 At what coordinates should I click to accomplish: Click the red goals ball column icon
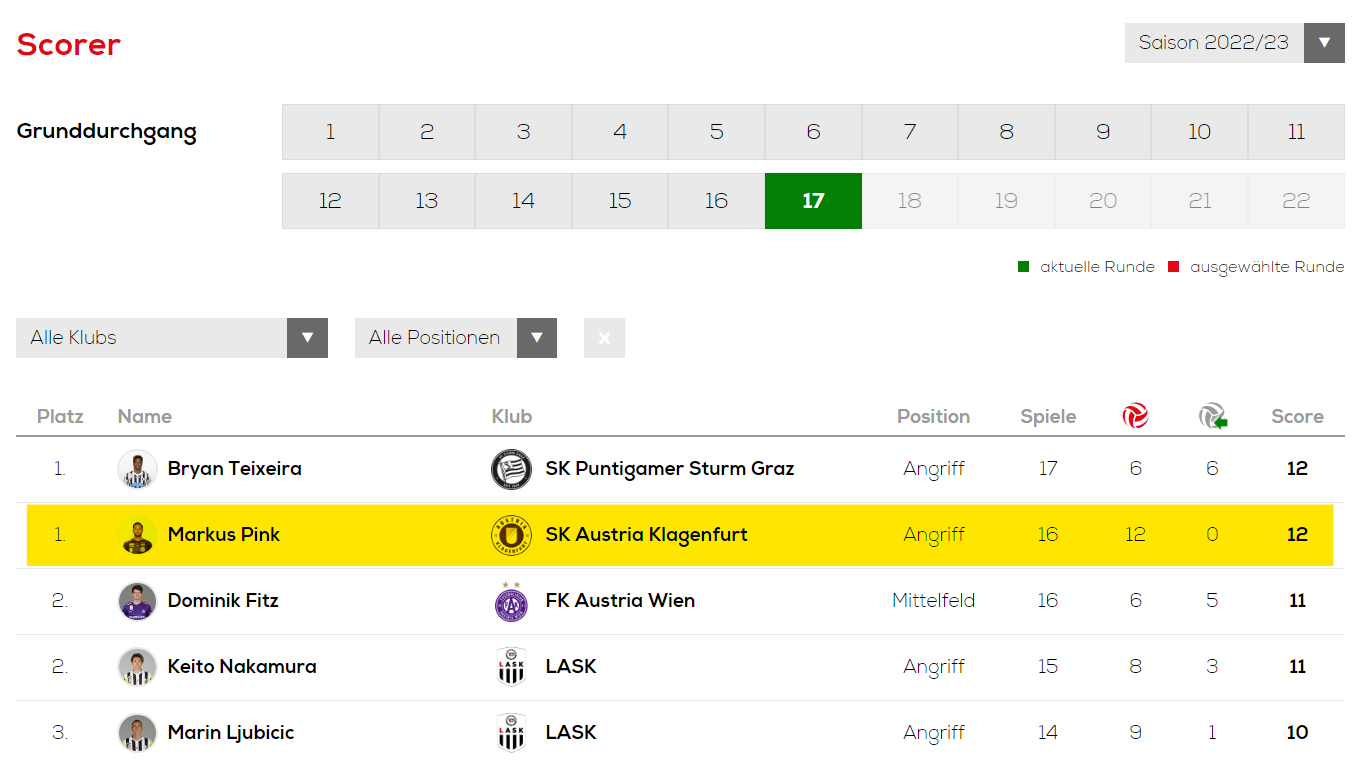click(x=1135, y=416)
